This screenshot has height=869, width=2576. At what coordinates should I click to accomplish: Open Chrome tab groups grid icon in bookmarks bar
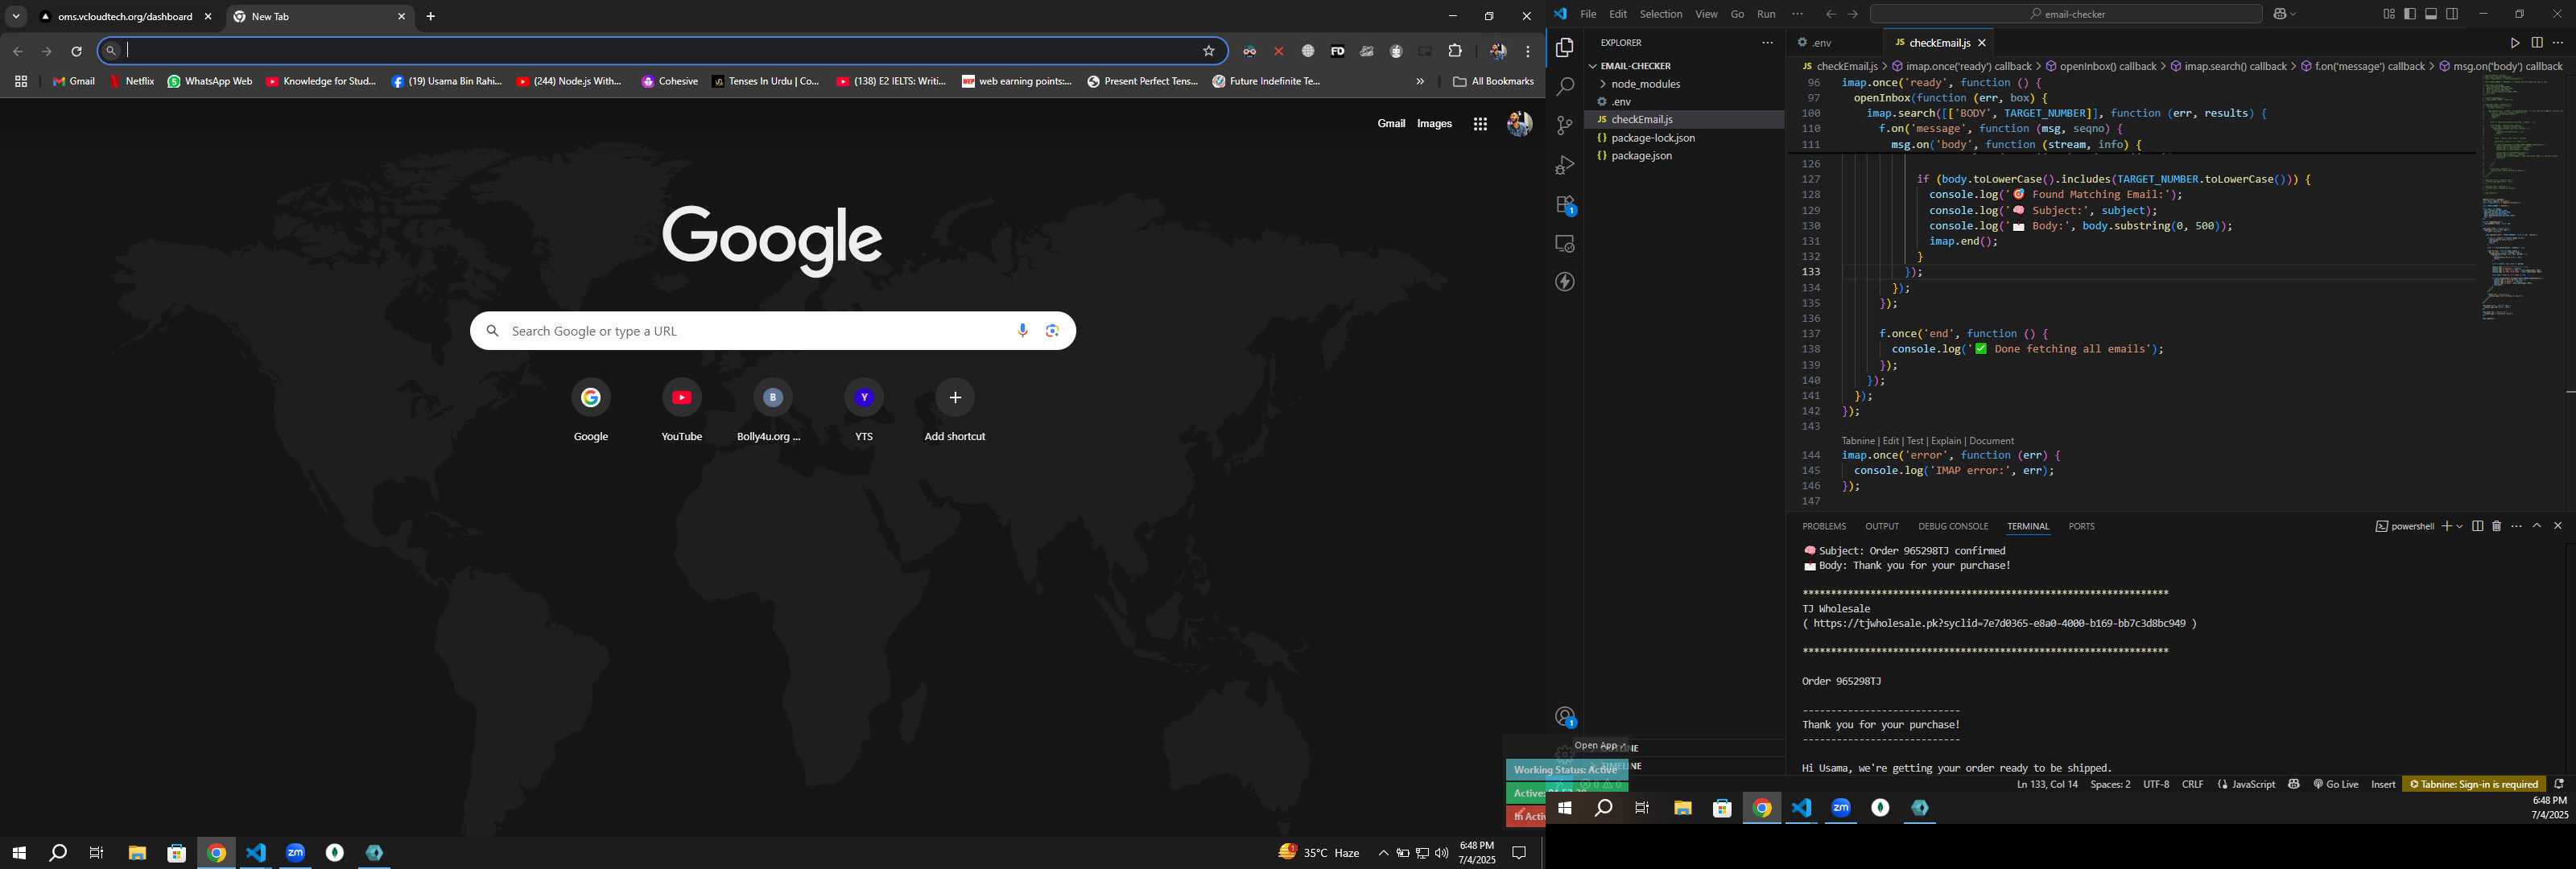pos(20,82)
